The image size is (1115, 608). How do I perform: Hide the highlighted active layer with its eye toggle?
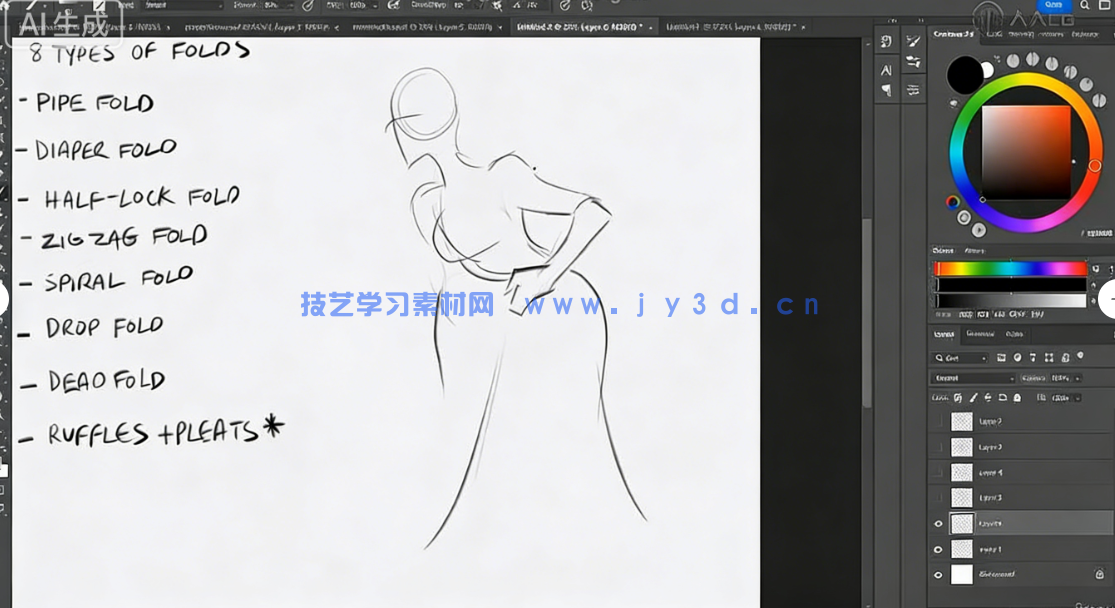click(938, 522)
